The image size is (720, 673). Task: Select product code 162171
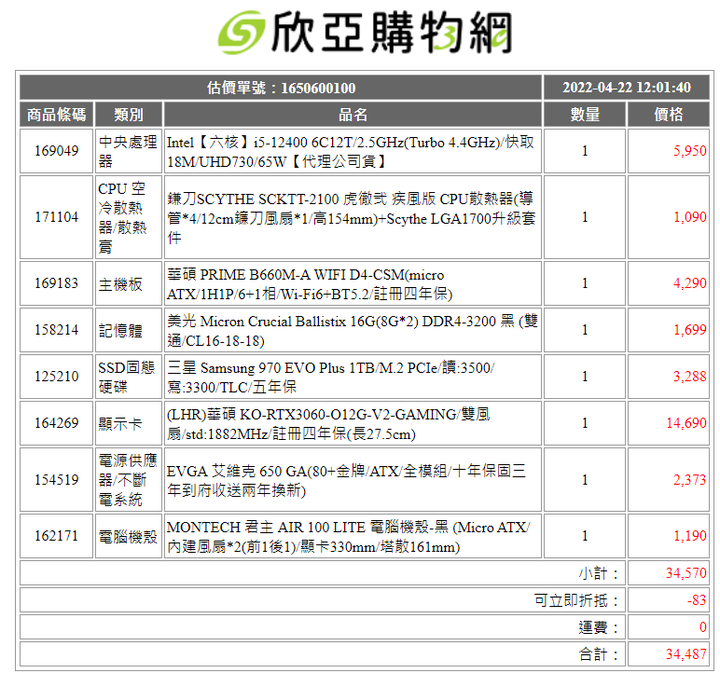pos(56,536)
